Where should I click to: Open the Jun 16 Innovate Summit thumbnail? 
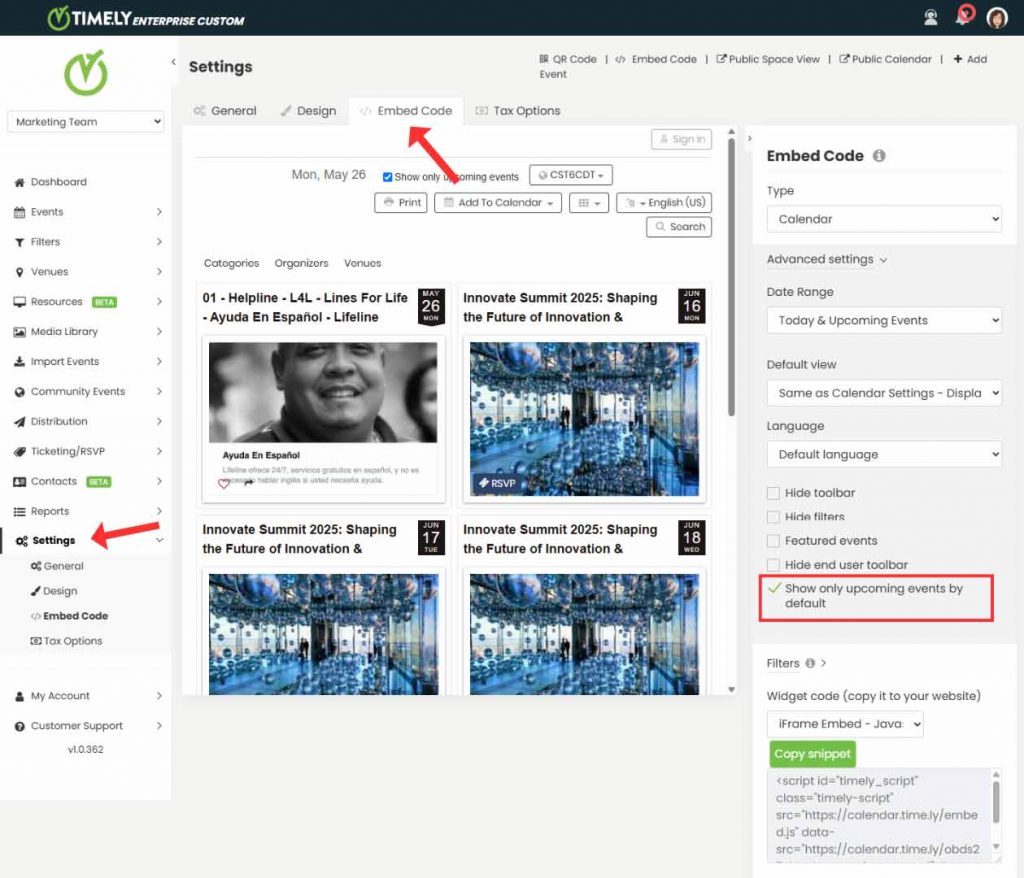pos(584,419)
